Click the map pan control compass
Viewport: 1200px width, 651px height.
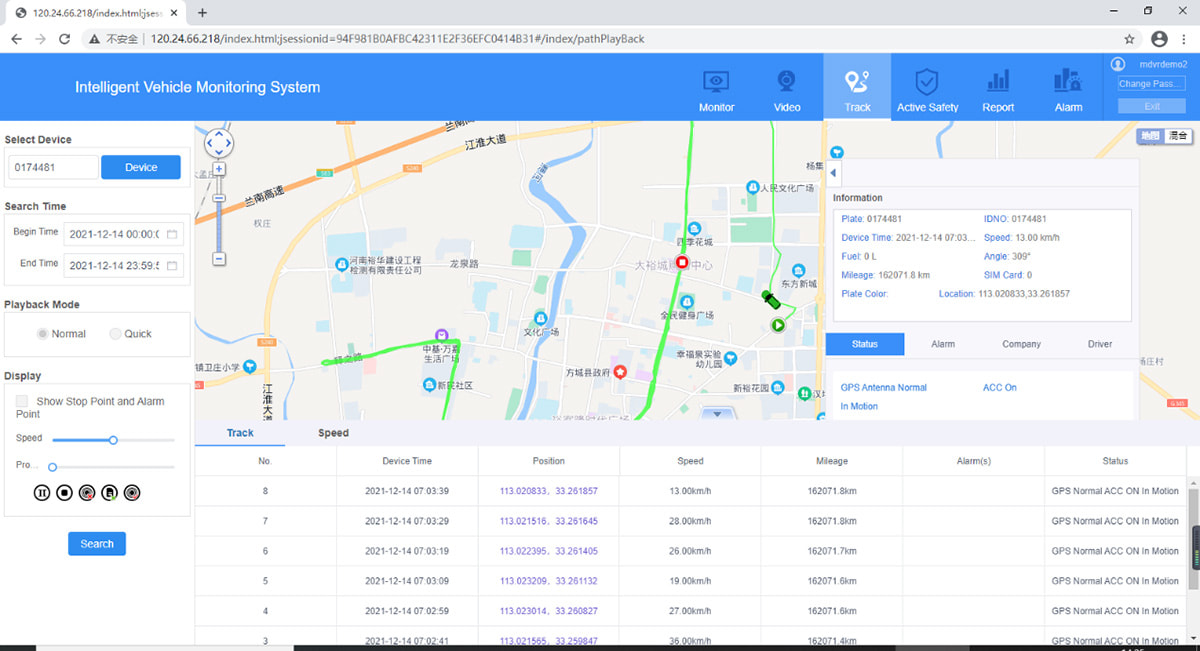[x=219, y=143]
